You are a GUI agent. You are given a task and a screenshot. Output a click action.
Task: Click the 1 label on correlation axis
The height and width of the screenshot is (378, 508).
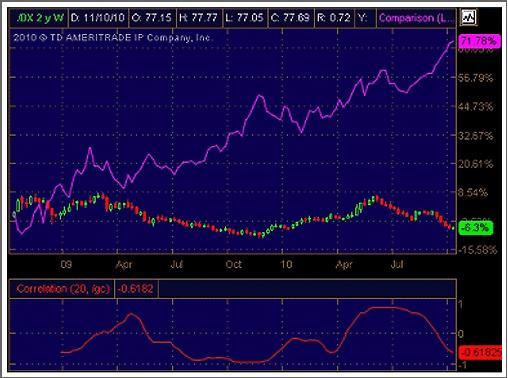click(x=460, y=304)
